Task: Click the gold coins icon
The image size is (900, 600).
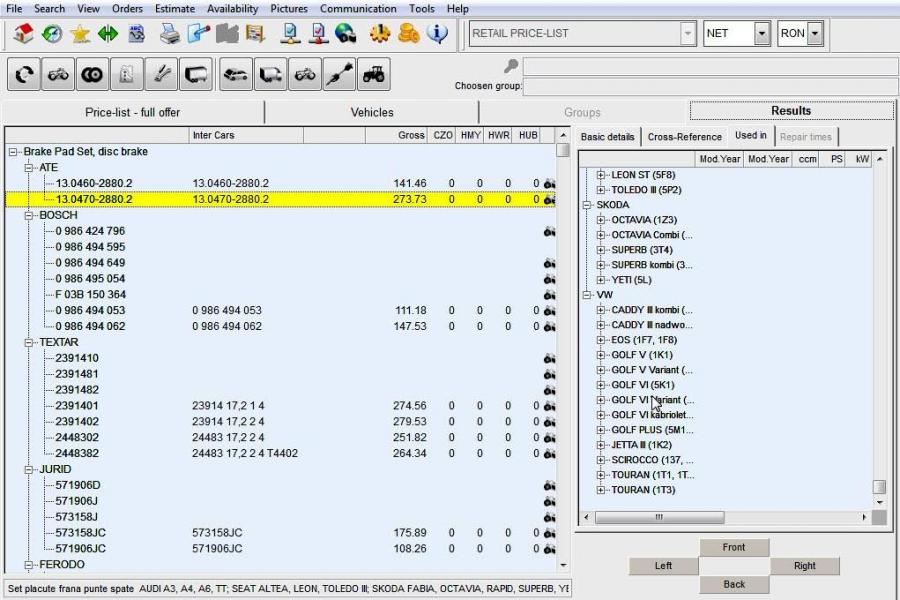Action: point(408,34)
